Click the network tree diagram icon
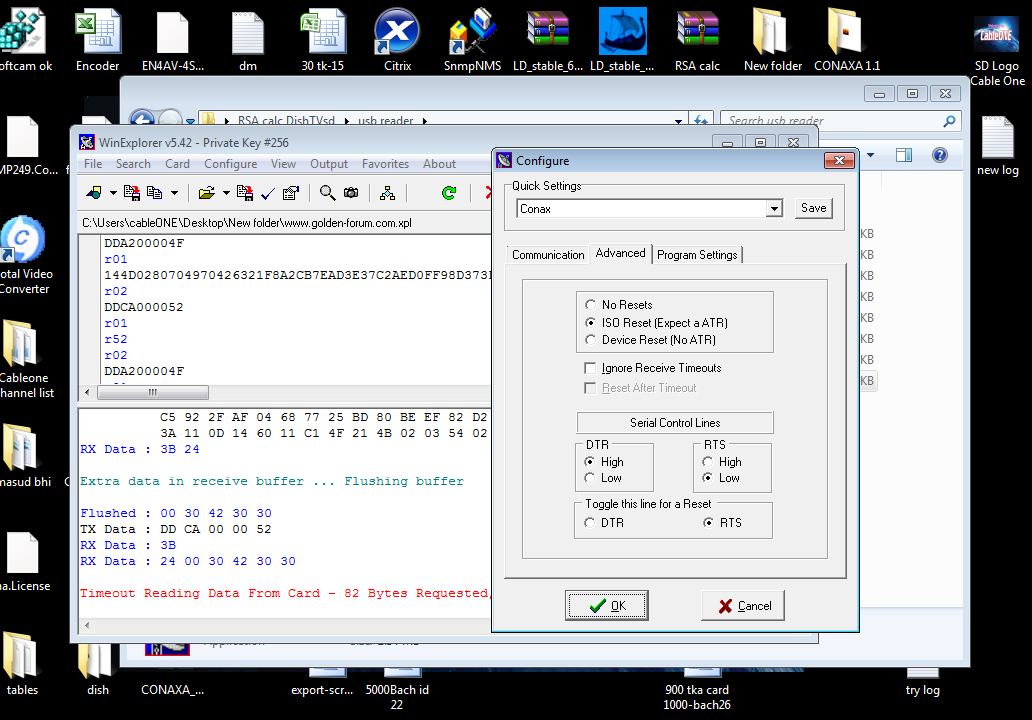 388,193
